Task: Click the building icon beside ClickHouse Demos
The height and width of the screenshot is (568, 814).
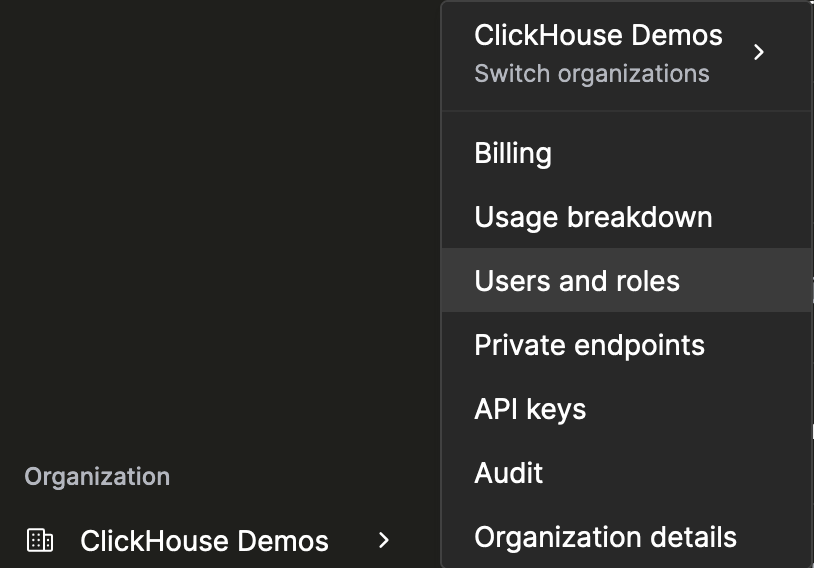Action: coord(40,541)
